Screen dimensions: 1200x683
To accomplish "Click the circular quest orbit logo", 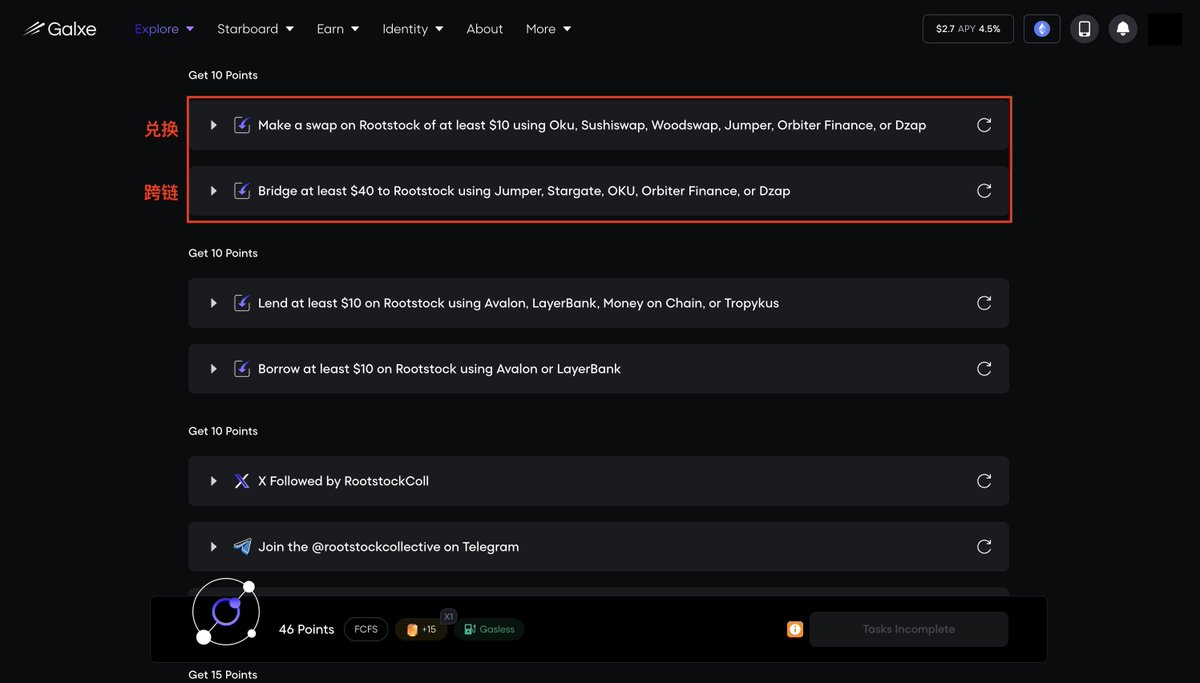I will tap(226, 611).
